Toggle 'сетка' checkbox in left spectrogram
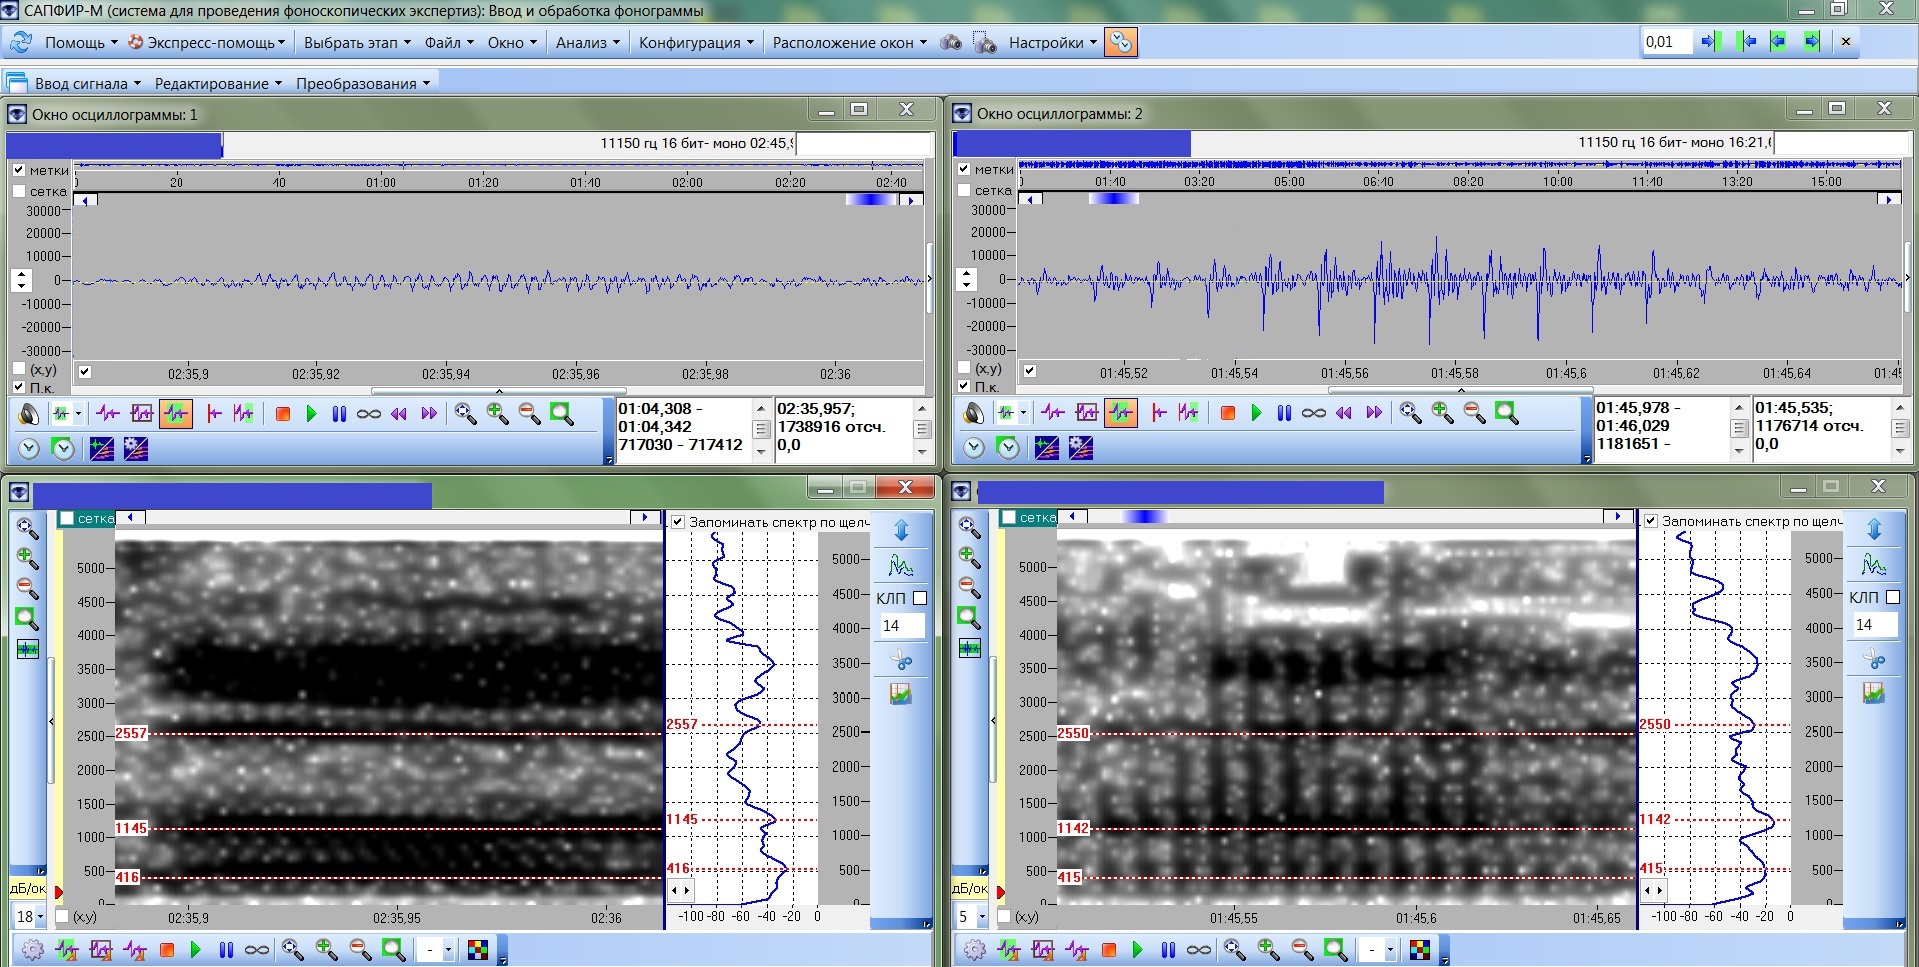Screen dimensions: 1919x967 [67, 518]
